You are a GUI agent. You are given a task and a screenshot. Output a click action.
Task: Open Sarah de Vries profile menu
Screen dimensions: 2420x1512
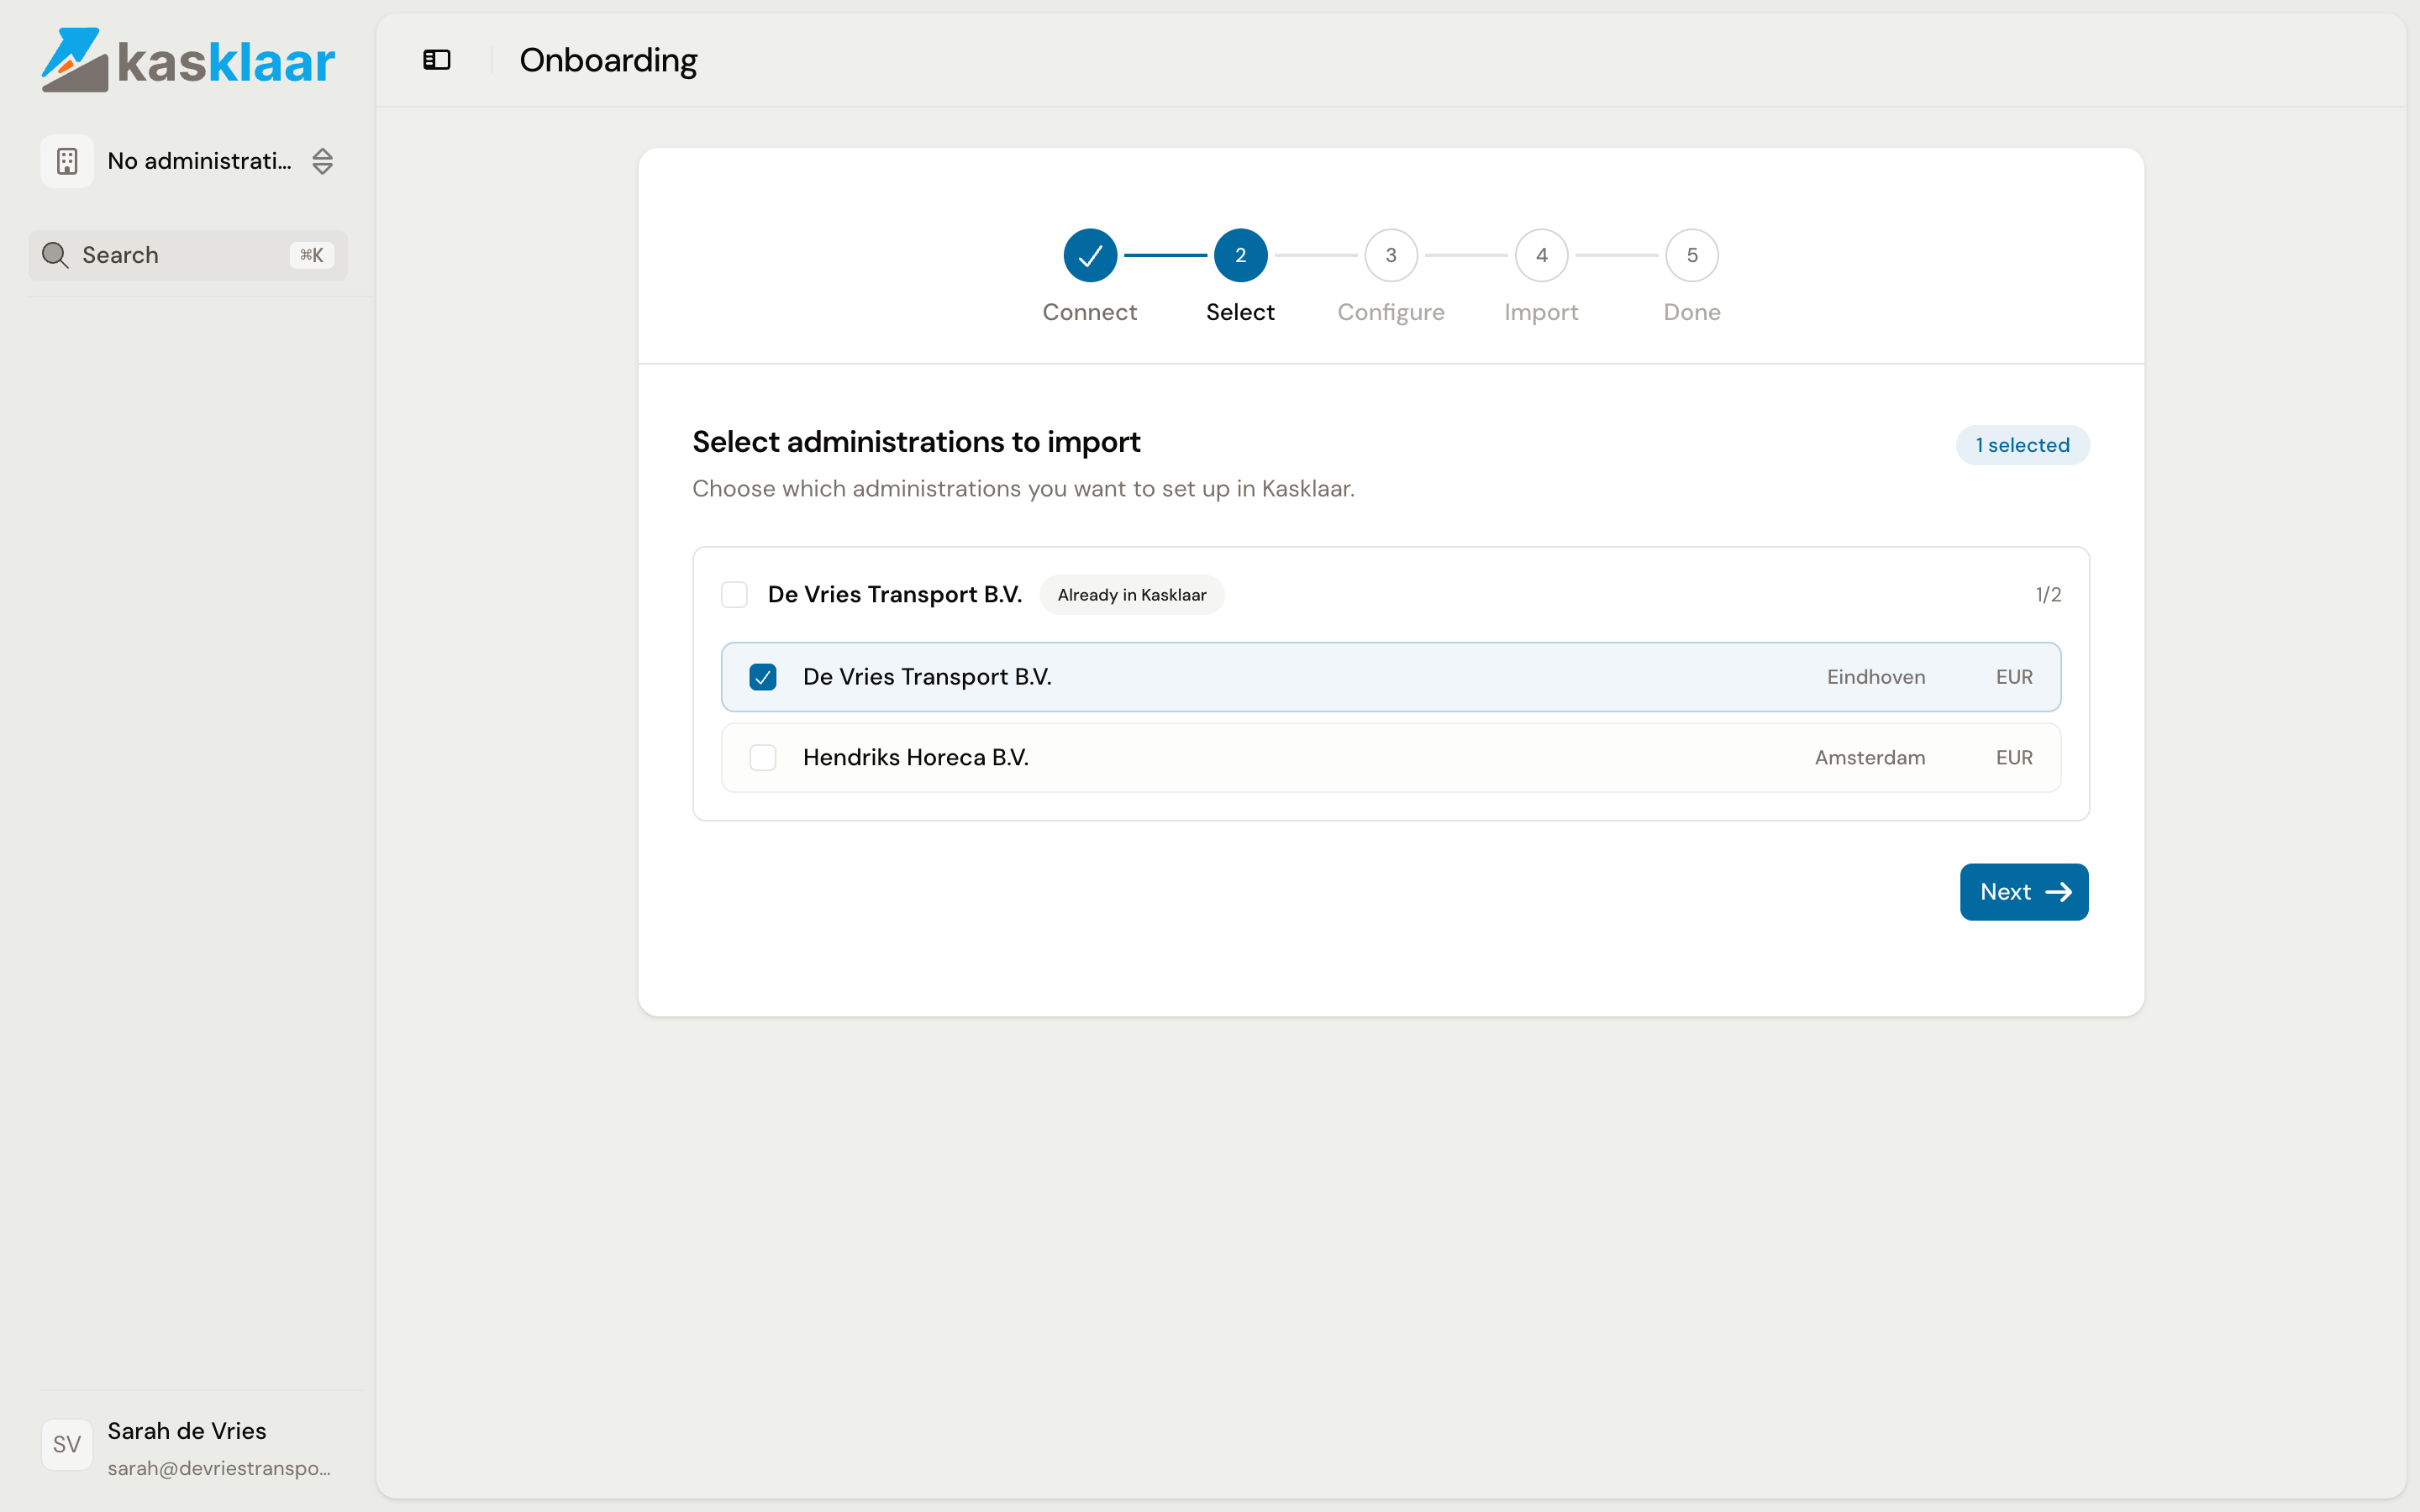coord(188,1447)
